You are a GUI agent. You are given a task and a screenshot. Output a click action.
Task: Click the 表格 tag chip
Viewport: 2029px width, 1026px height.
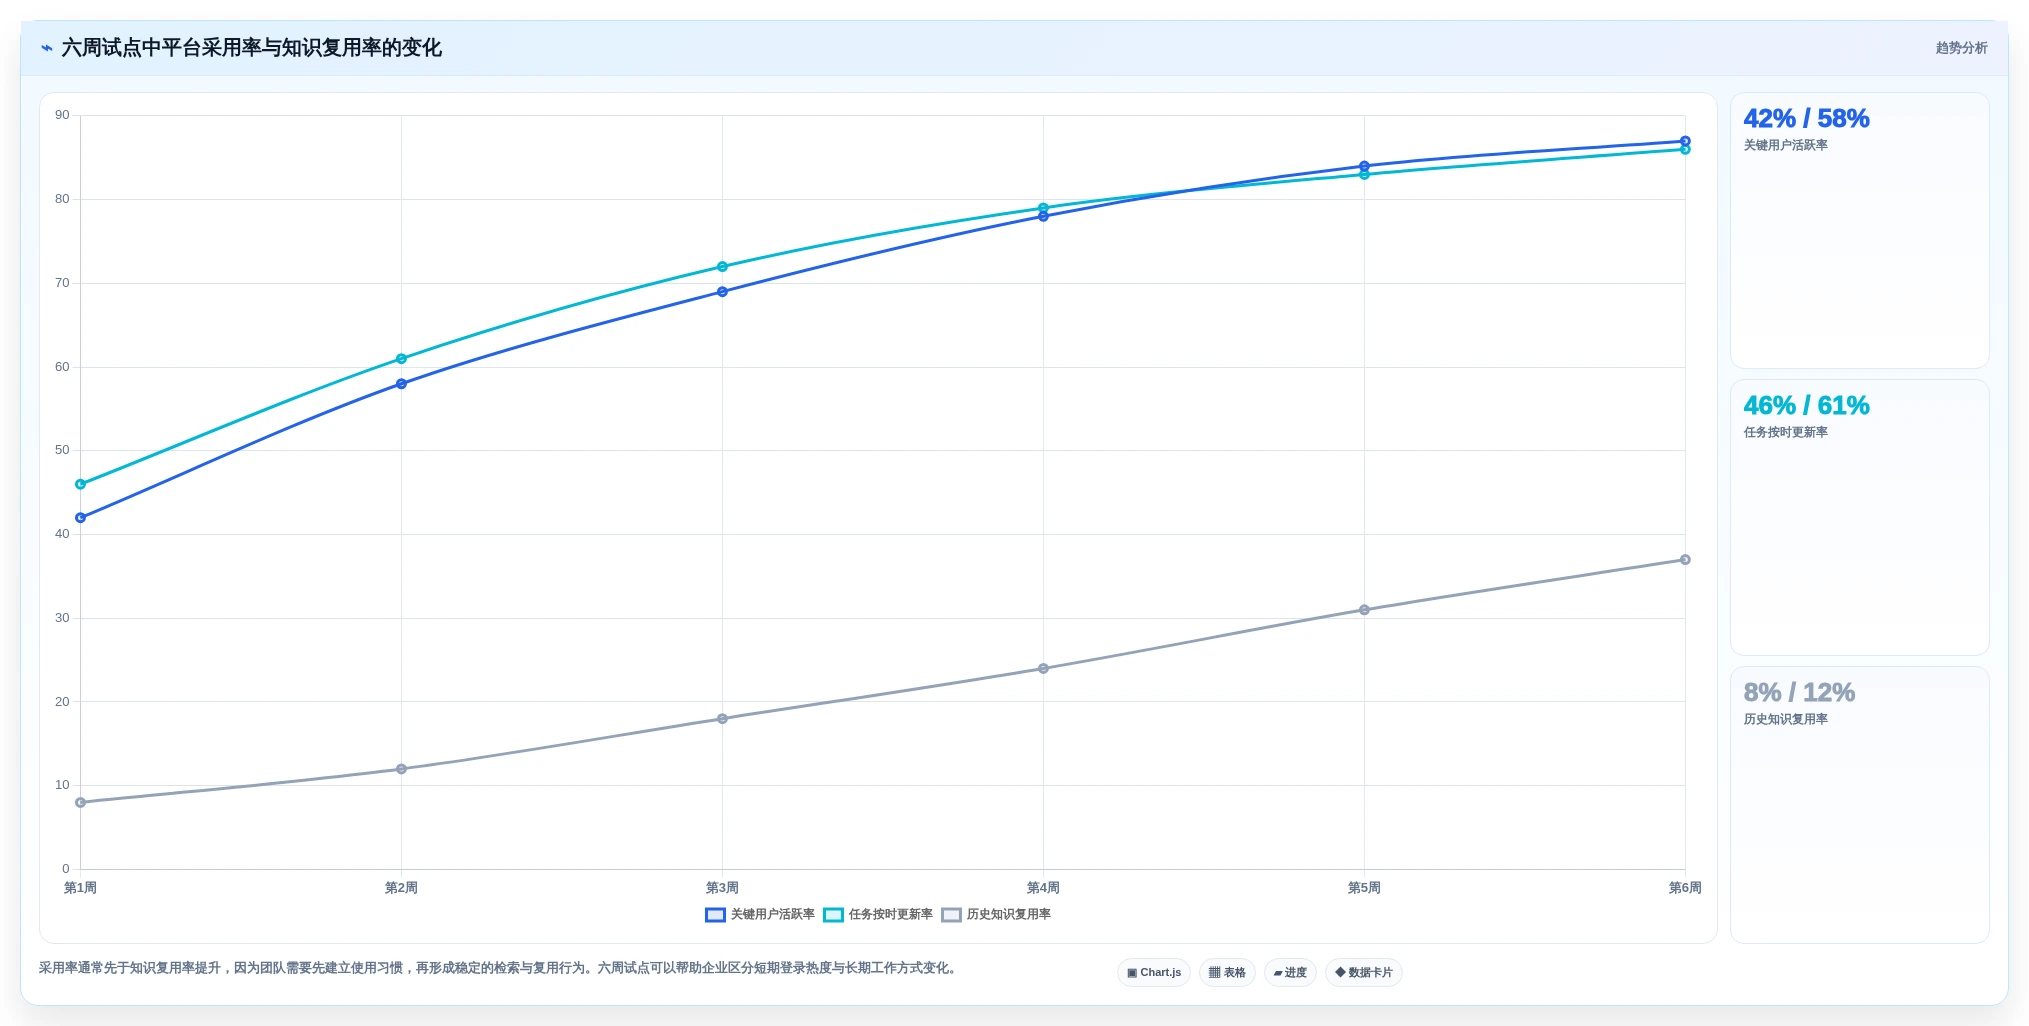(x=1227, y=973)
